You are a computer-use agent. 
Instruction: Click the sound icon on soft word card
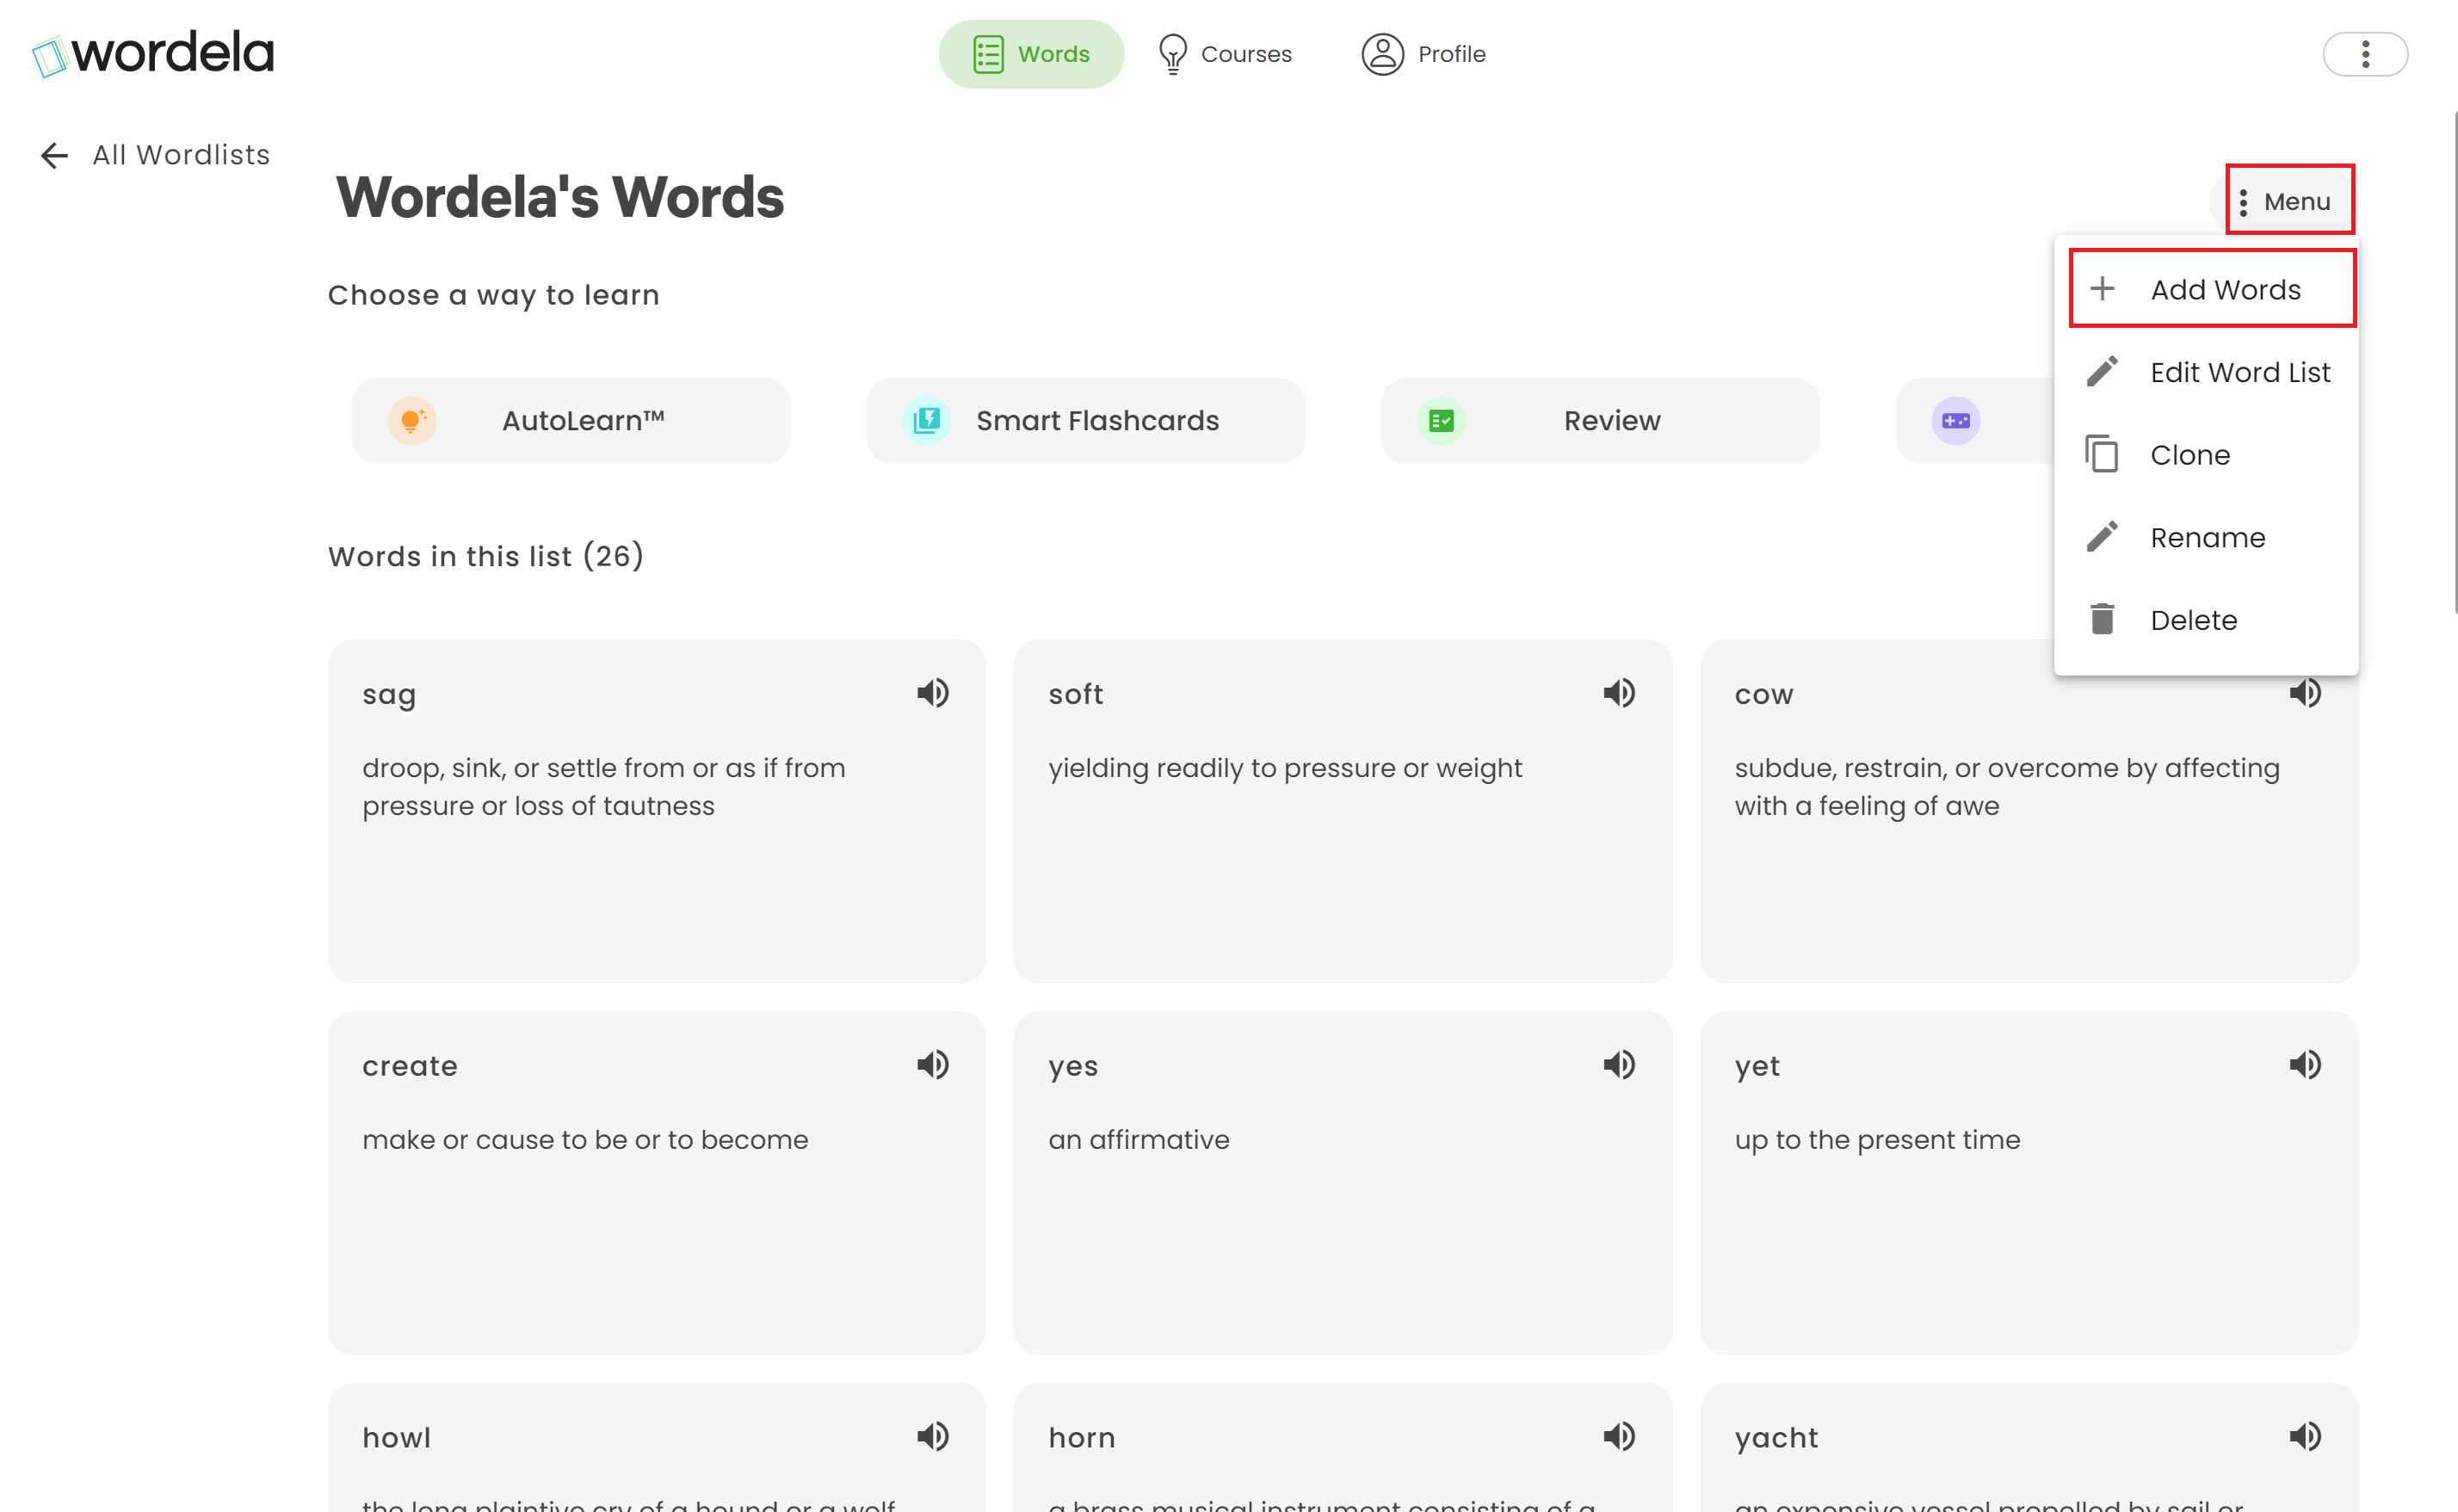tap(1619, 692)
